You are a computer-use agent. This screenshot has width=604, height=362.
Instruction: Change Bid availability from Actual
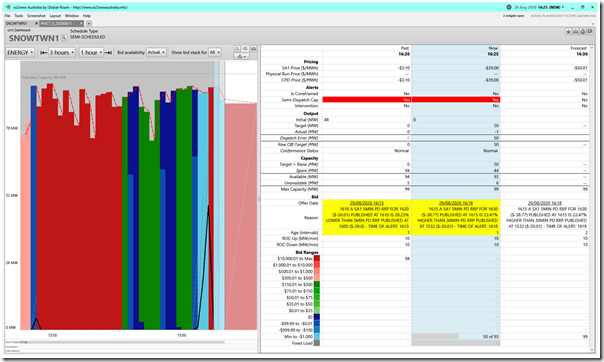156,52
